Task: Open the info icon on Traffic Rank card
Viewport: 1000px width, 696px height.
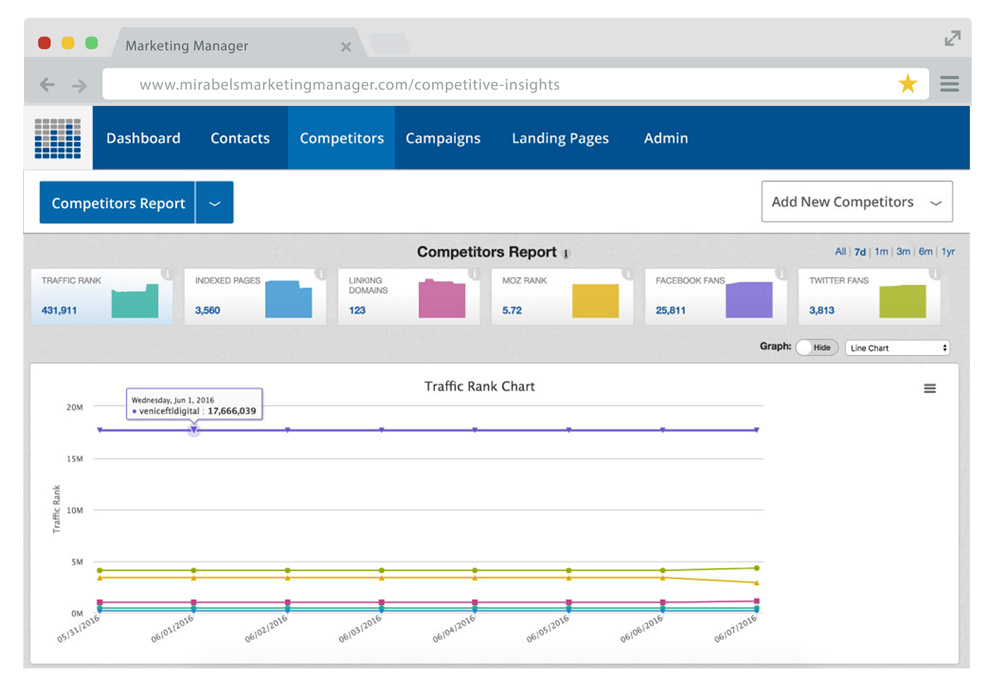Action: point(167,274)
